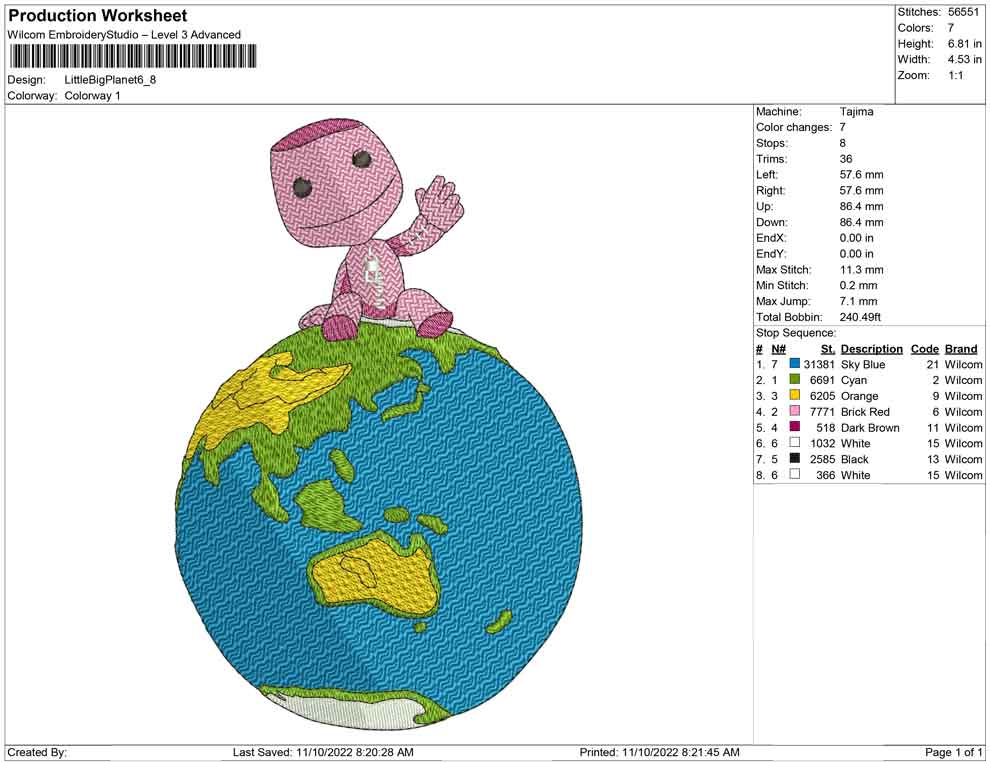The height and width of the screenshot is (762, 990).
Task: Click the barcode under the header
Action: pos(133,56)
